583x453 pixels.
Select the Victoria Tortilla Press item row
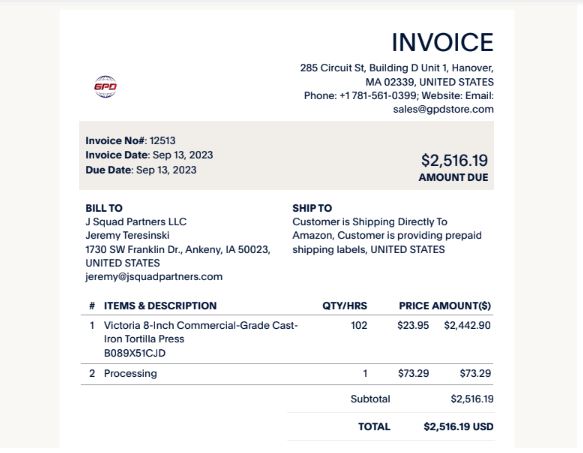pos(287,339)
